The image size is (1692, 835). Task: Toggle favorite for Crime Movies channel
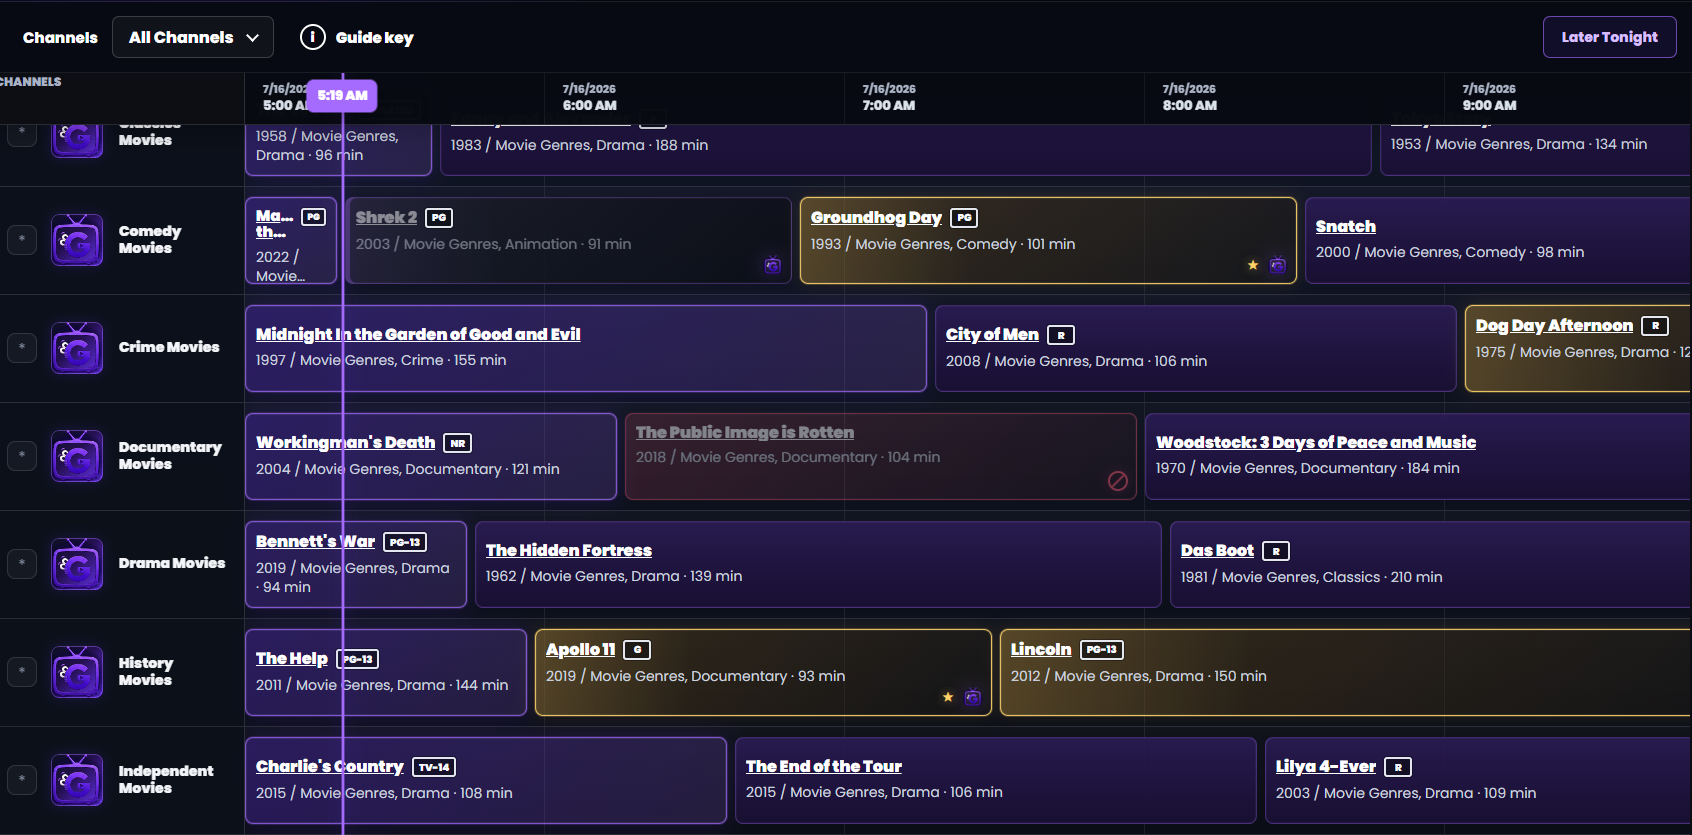tap(22, 348)
